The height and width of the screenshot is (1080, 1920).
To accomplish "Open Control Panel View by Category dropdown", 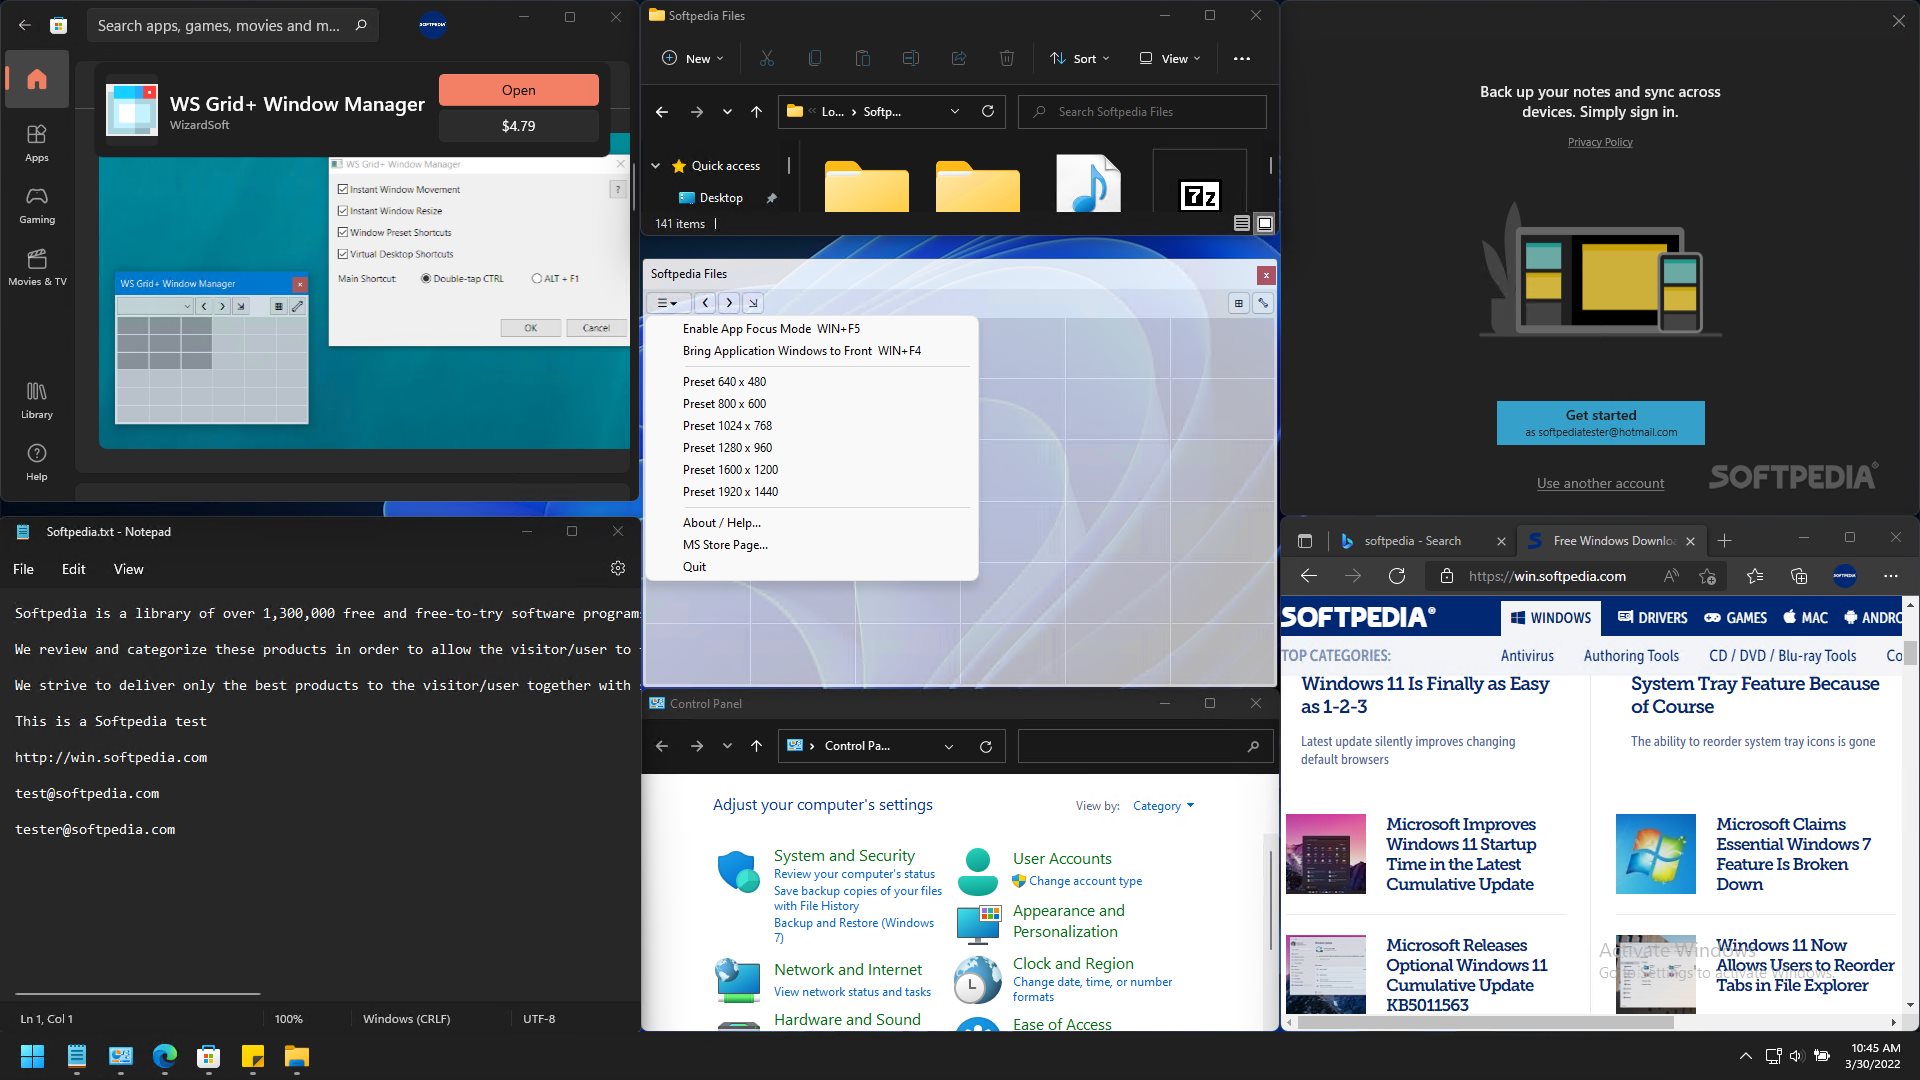I will click(1163, 806).
